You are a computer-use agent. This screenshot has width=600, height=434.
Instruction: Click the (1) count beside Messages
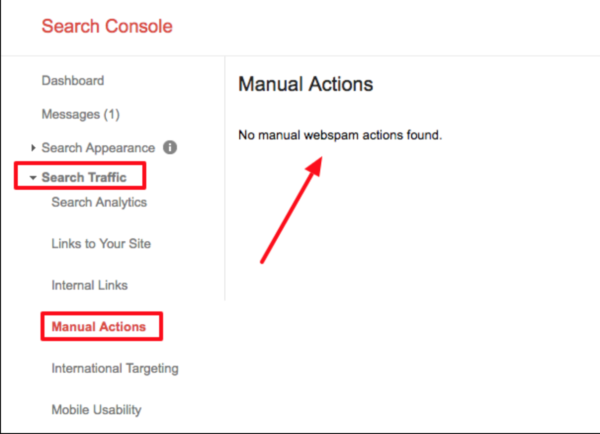click(x=112, y=114)
